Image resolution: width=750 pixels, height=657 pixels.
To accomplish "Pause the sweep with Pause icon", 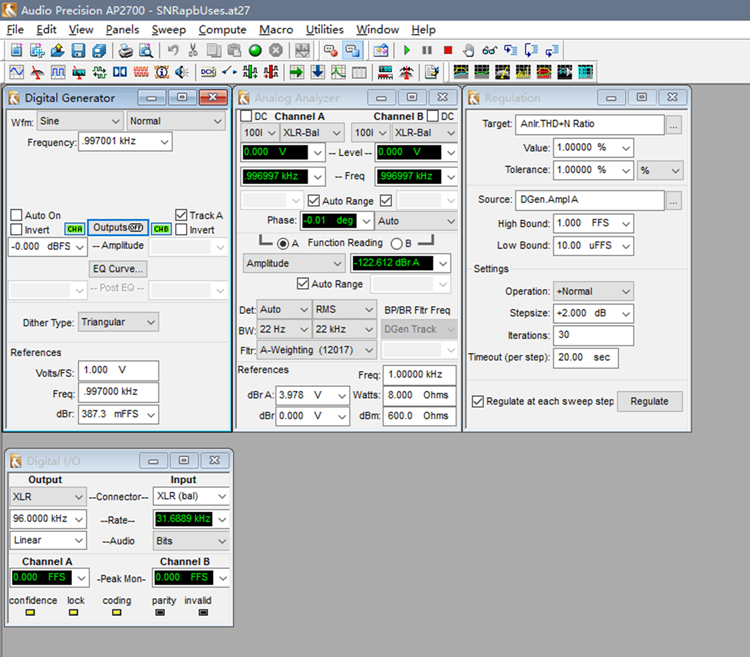I will [x=427, y=50].
